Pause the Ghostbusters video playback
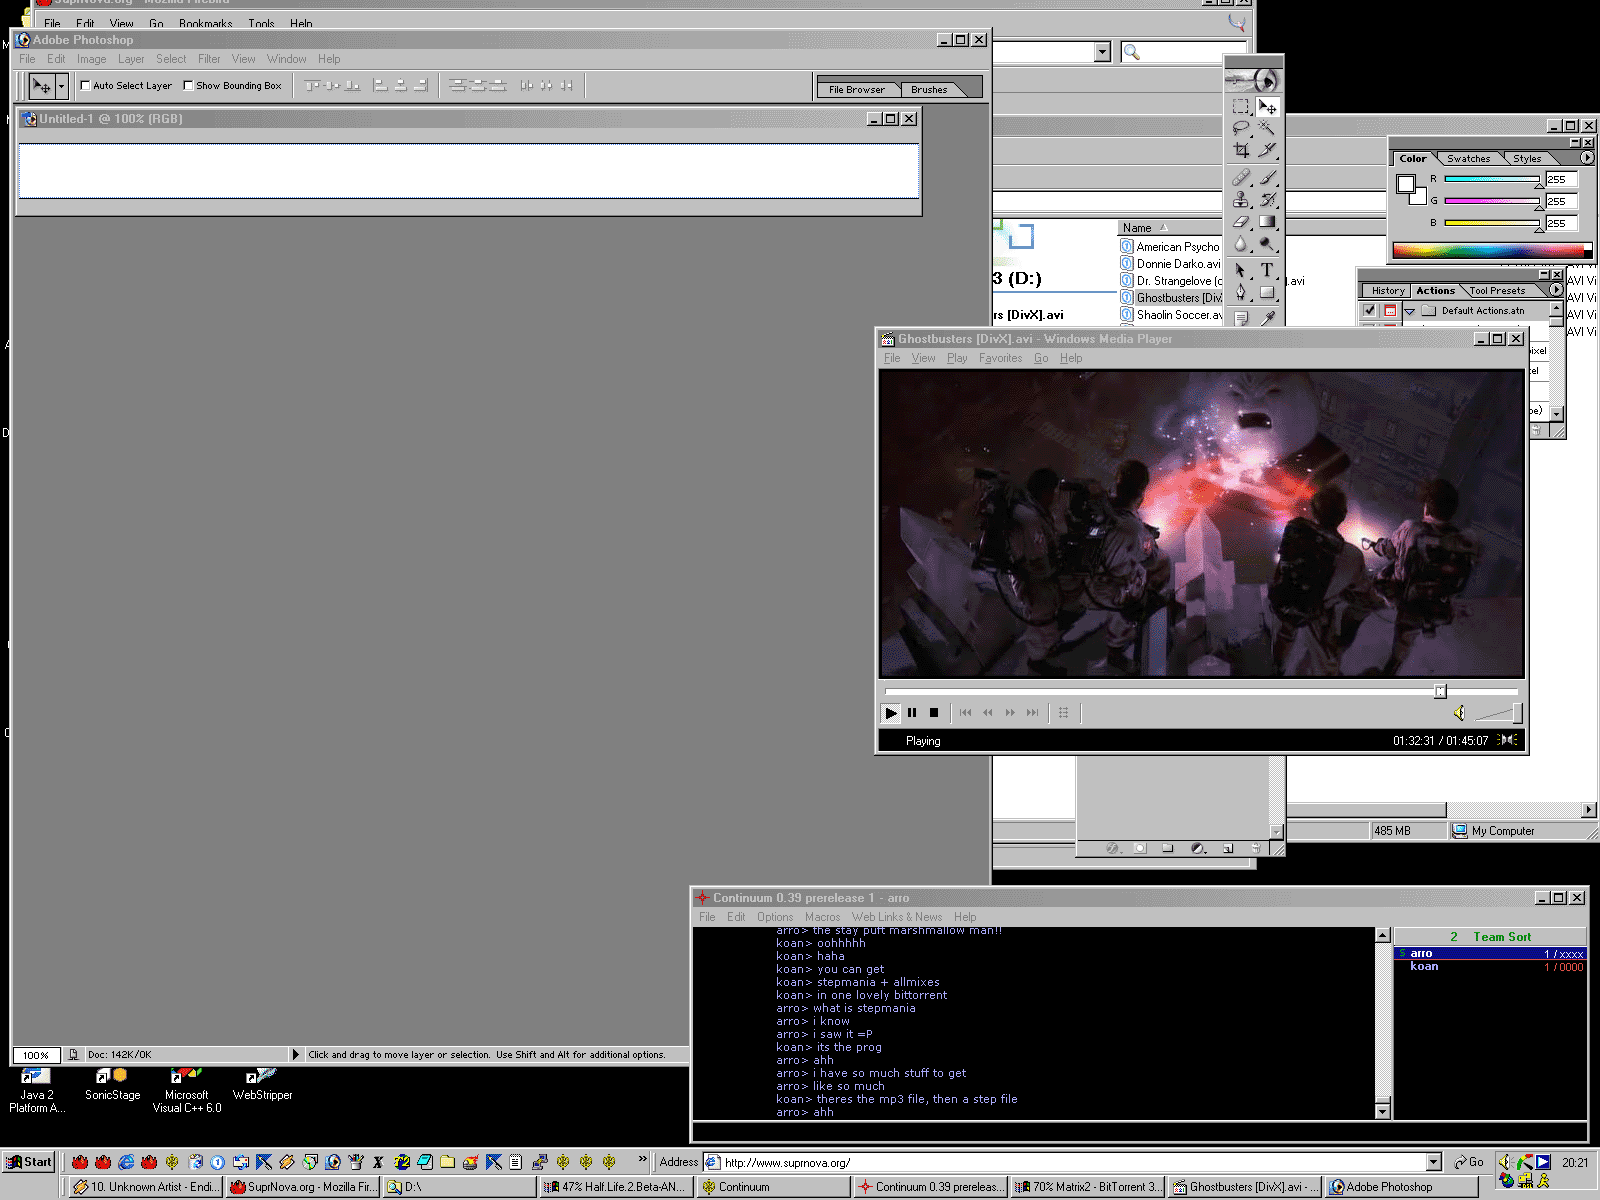 point(912,713)
